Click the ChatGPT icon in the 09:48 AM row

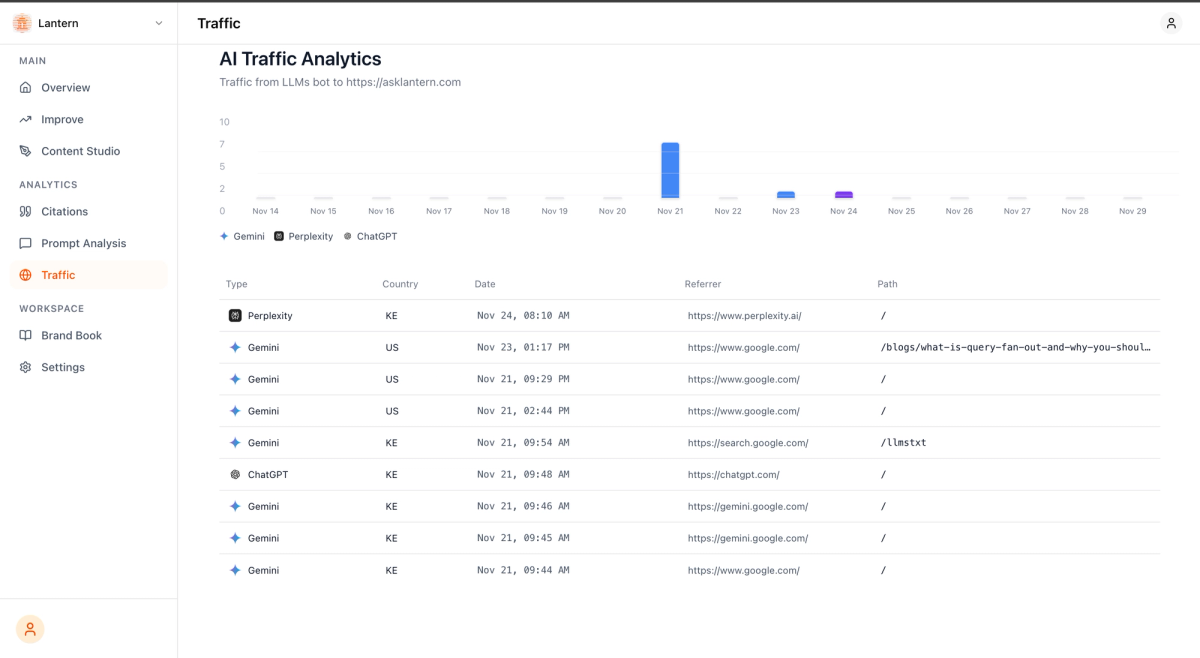pos(235,475)
